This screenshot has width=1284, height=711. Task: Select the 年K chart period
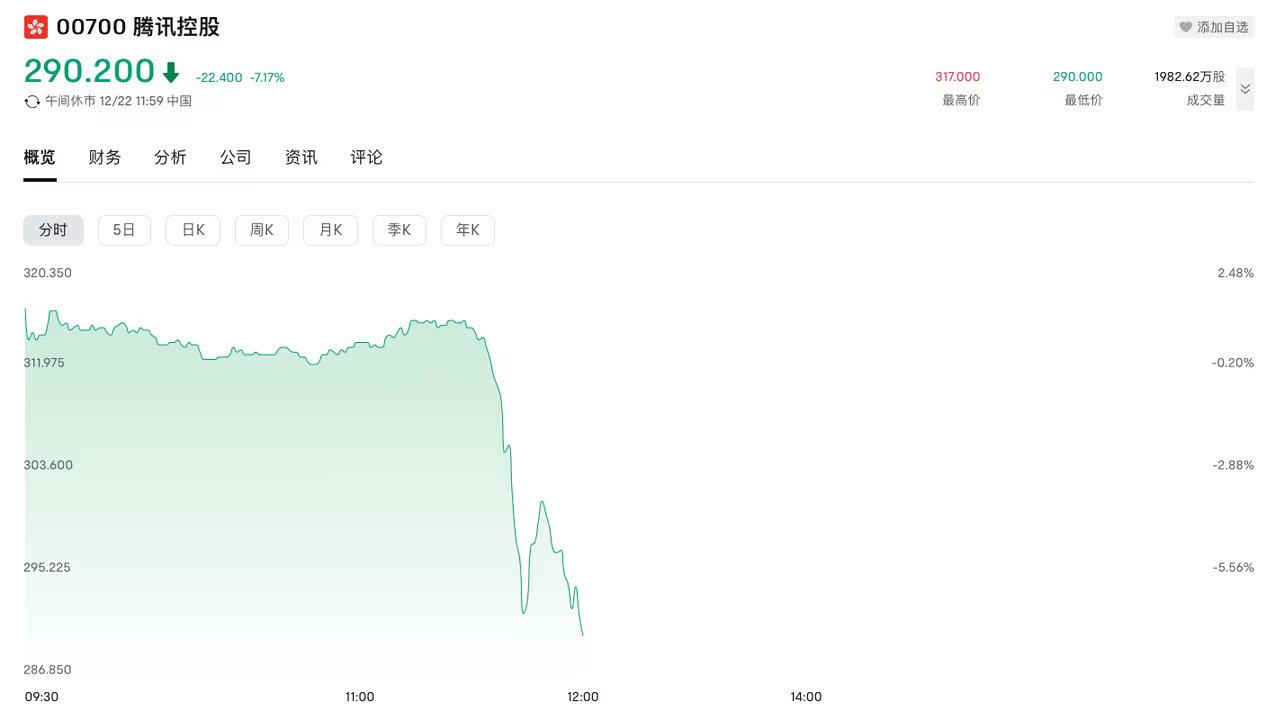tap(468, 230)
